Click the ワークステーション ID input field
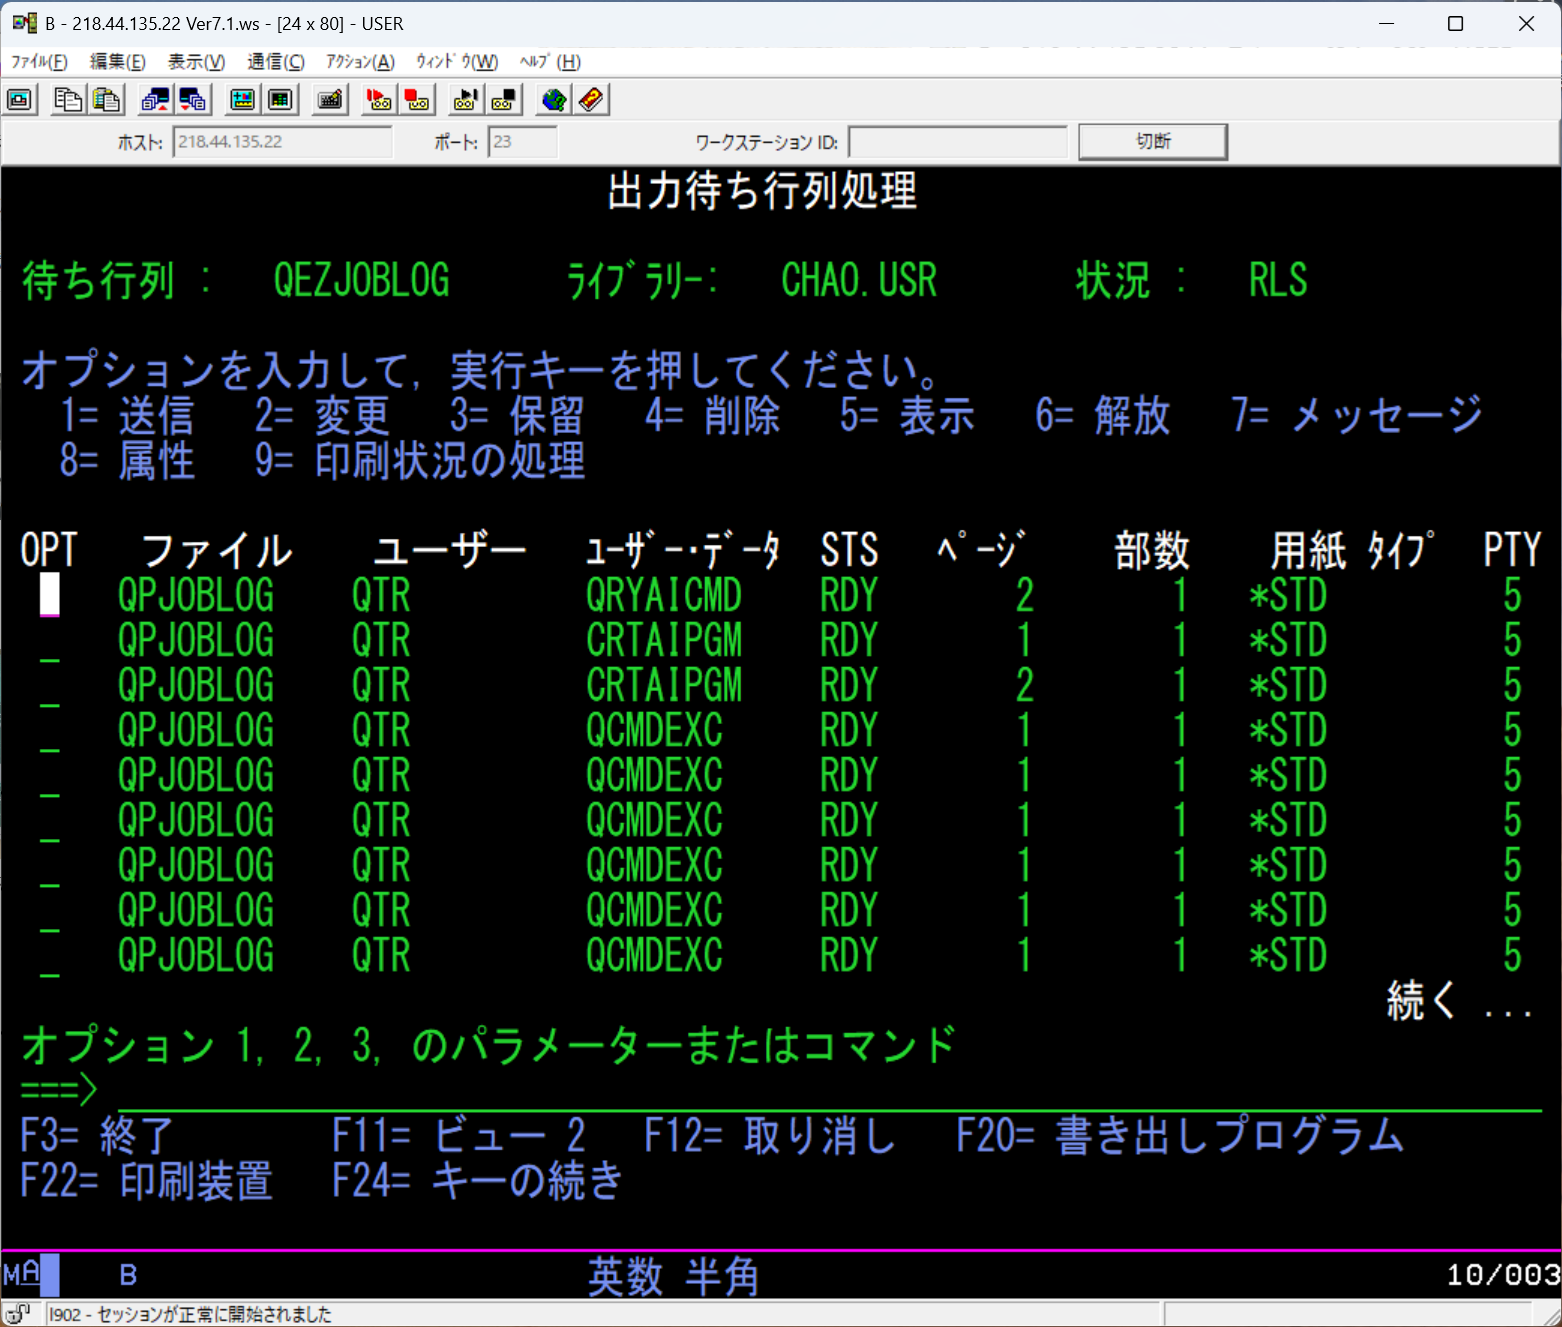1562x1327 pixels. click(x=958, y=142)
